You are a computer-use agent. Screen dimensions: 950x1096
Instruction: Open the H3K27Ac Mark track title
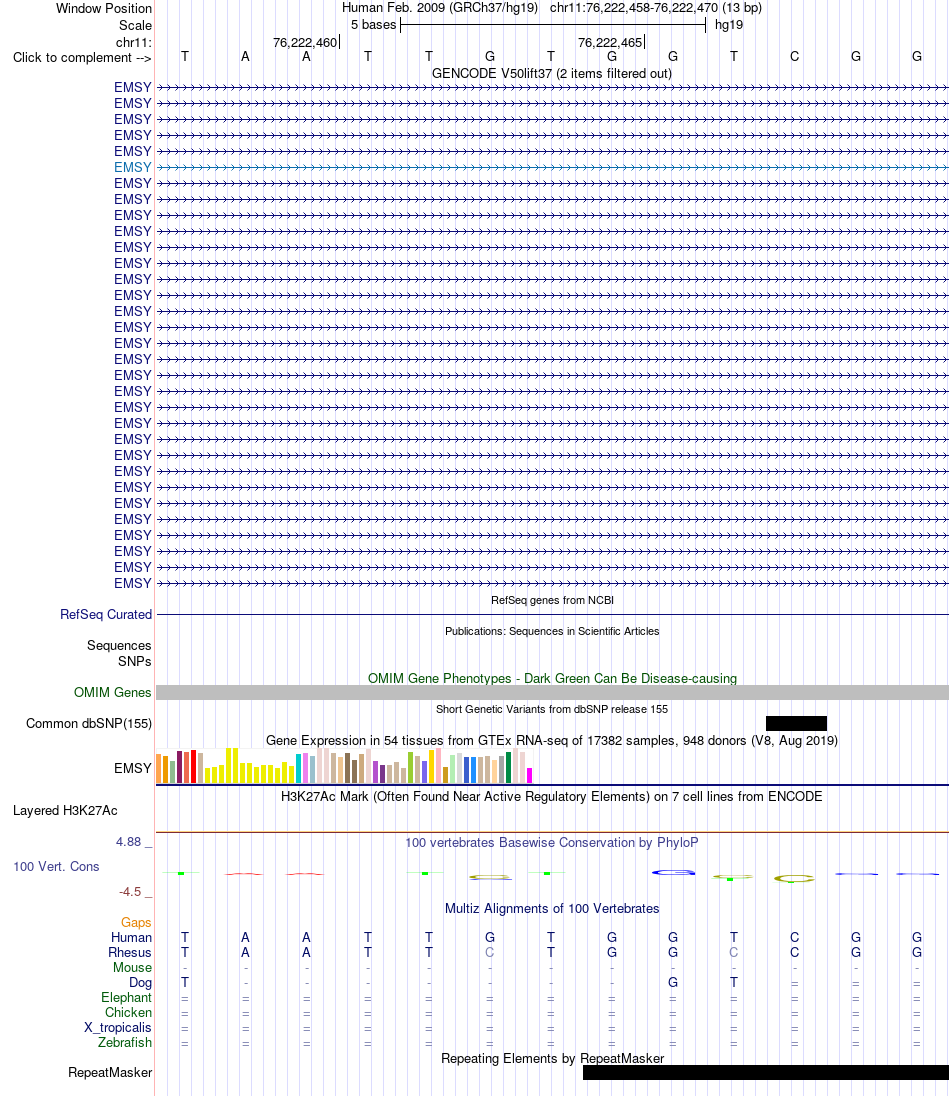click(552, 796)
